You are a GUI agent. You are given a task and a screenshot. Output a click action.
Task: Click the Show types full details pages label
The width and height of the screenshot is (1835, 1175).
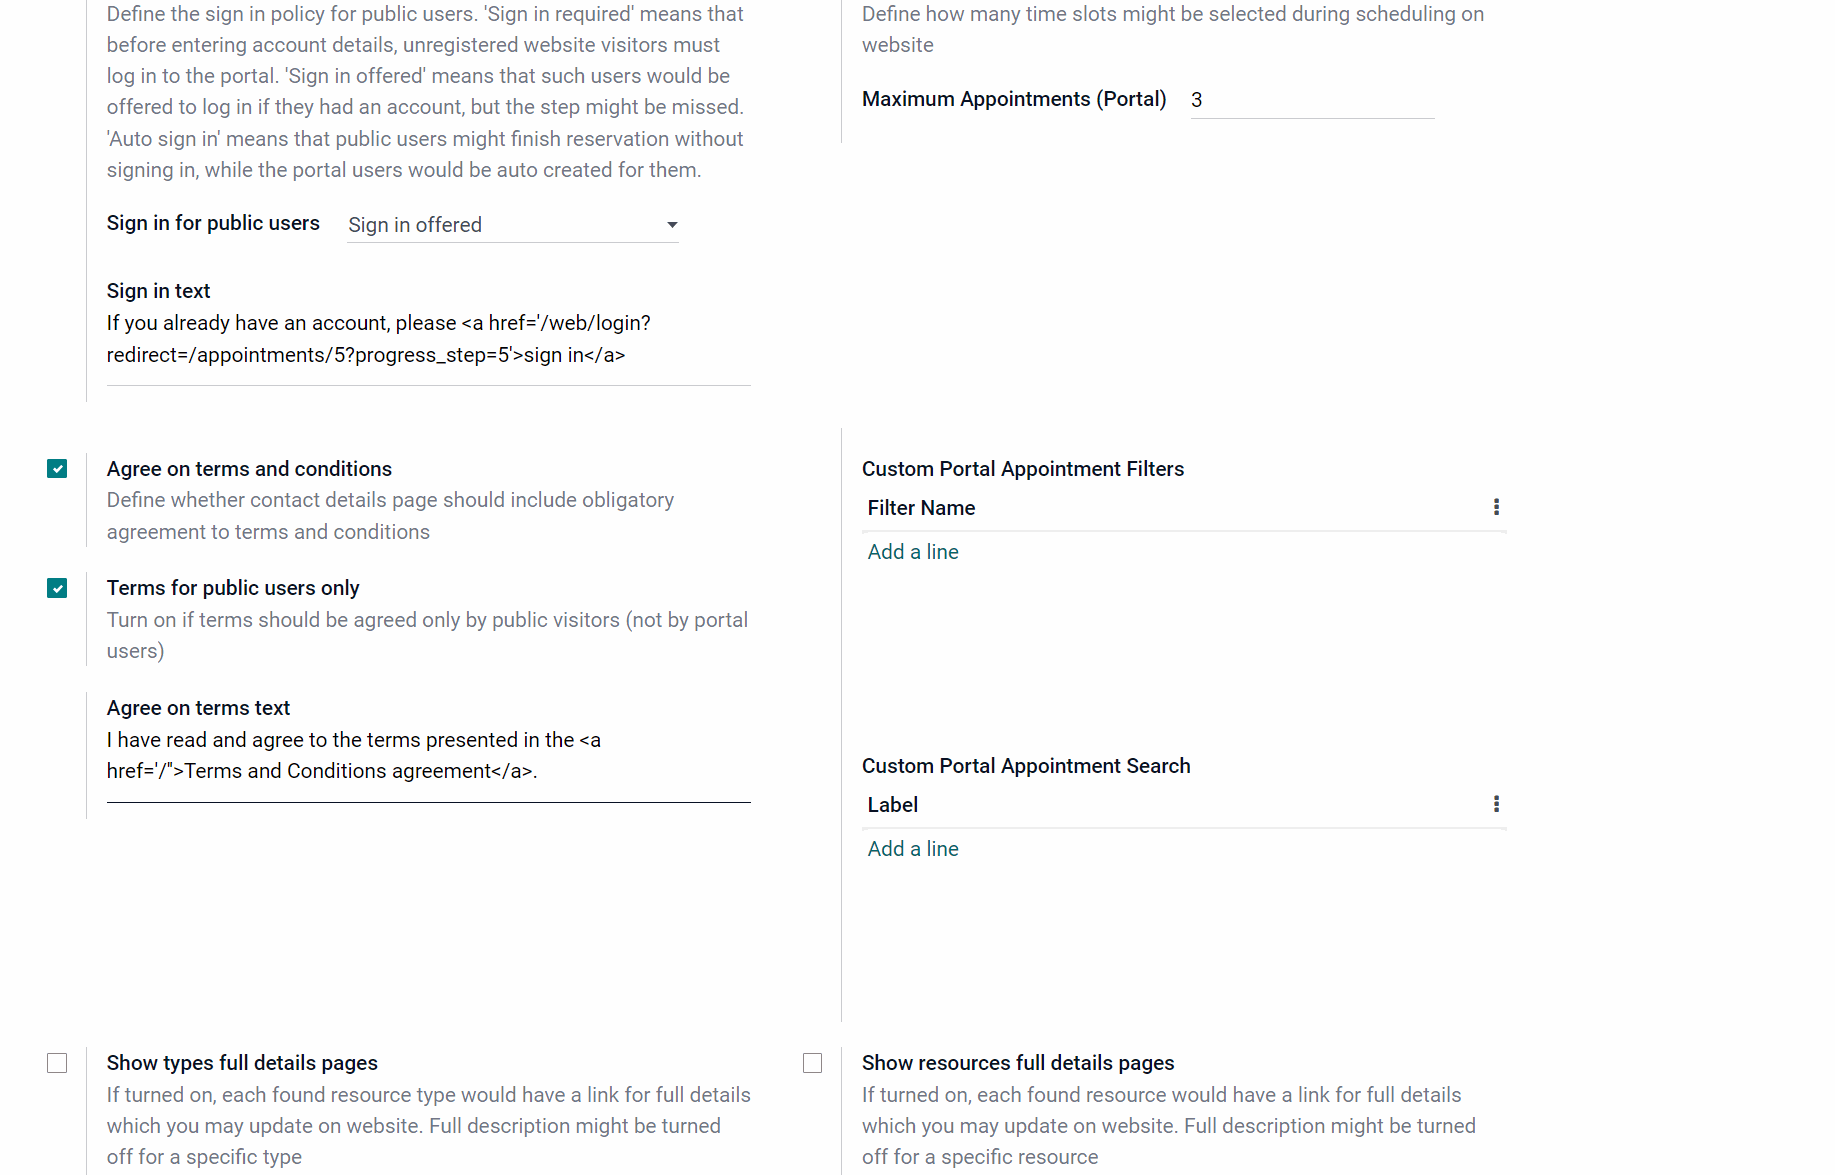pos(242,1063)
